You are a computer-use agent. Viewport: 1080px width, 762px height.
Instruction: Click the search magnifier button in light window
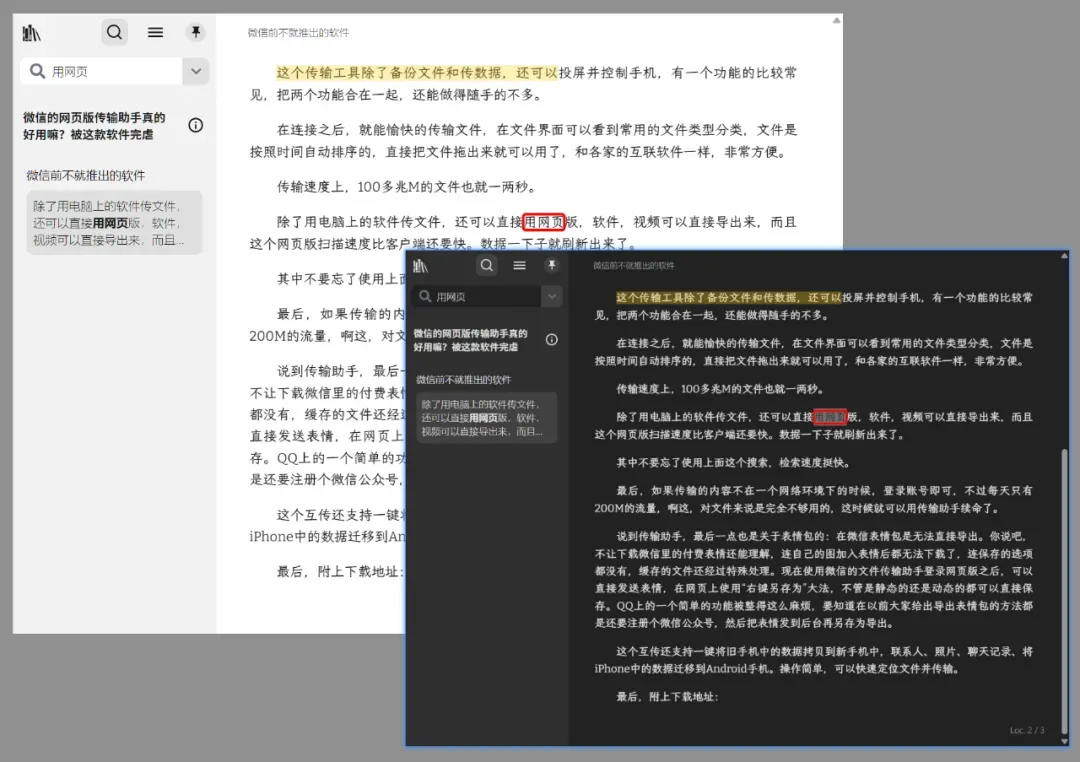[x=114, y=32]
